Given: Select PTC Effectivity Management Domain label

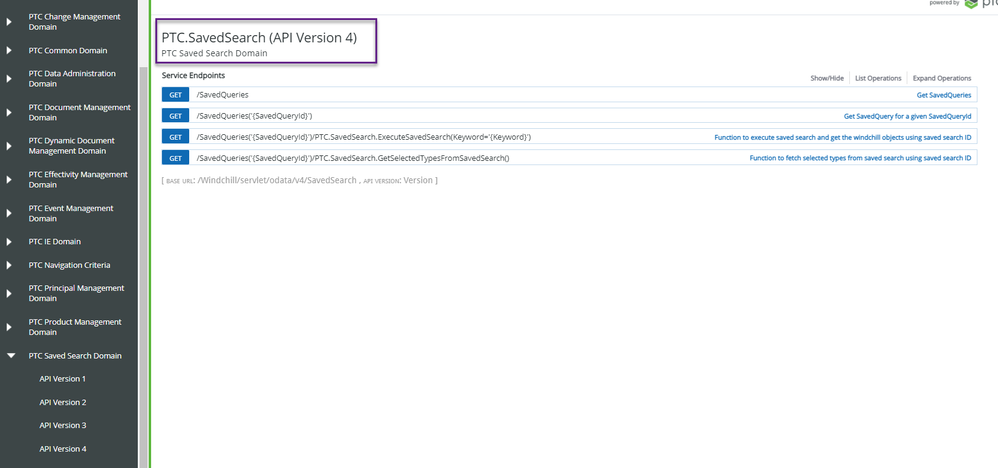Looking at the screenshot, I should 78,180.
